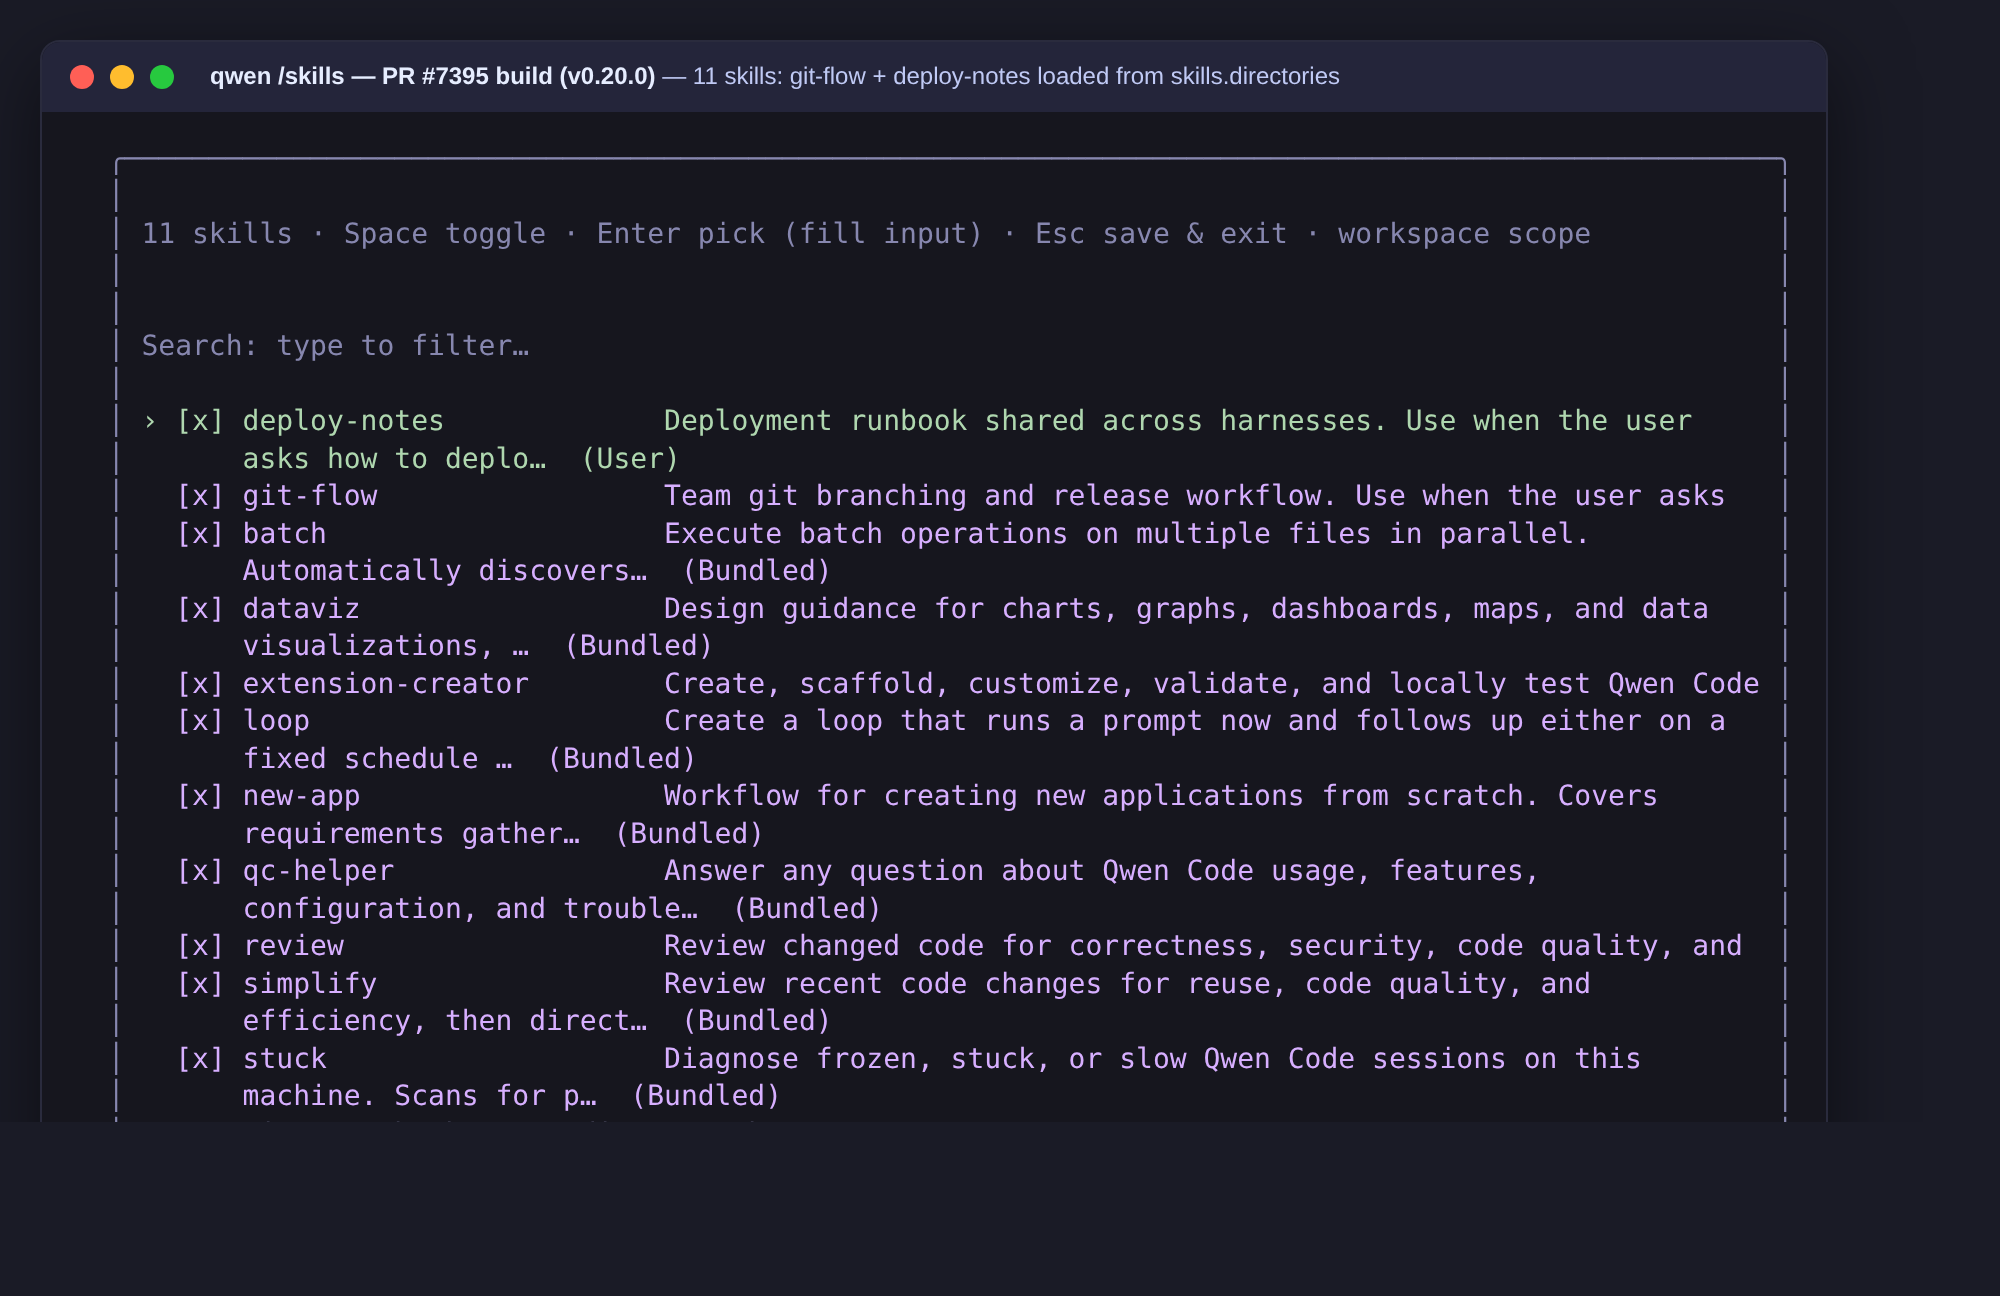The image size is (2000, 1296).
Task: Click the 'Enter pick (fill input)' hint
Action: [x=790, y=234]
